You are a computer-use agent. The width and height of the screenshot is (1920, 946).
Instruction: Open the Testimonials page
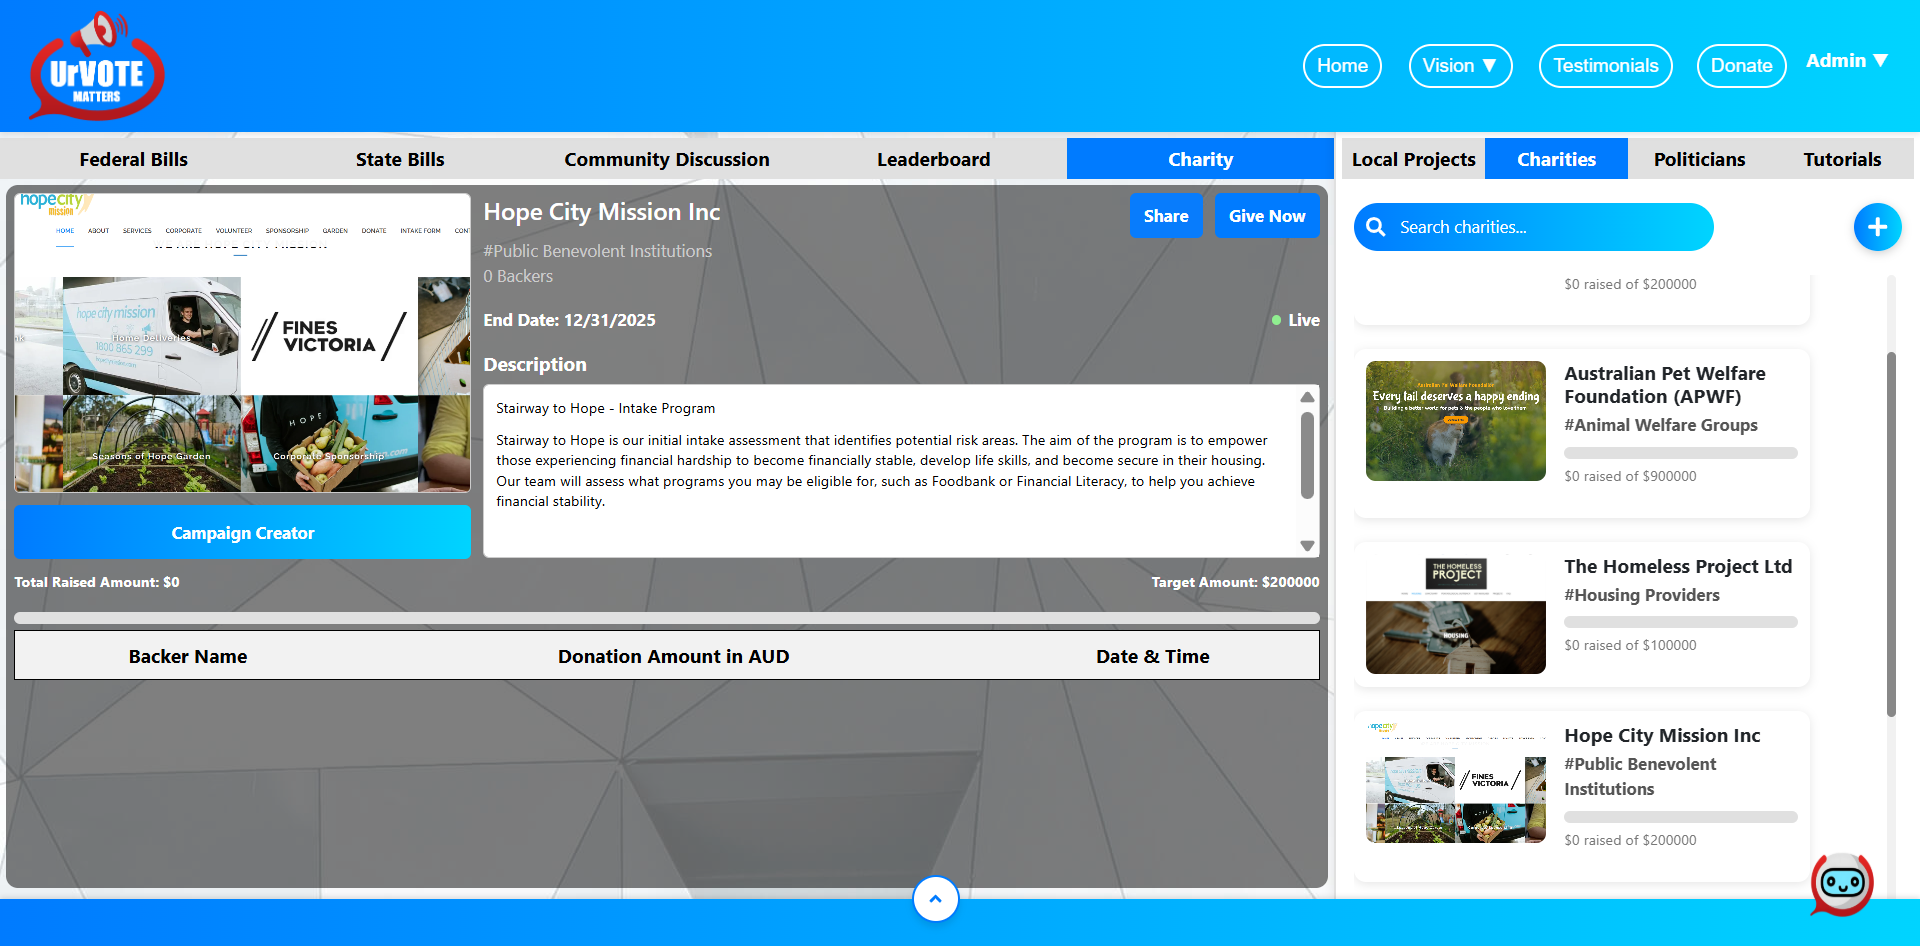coord(1605,66)
